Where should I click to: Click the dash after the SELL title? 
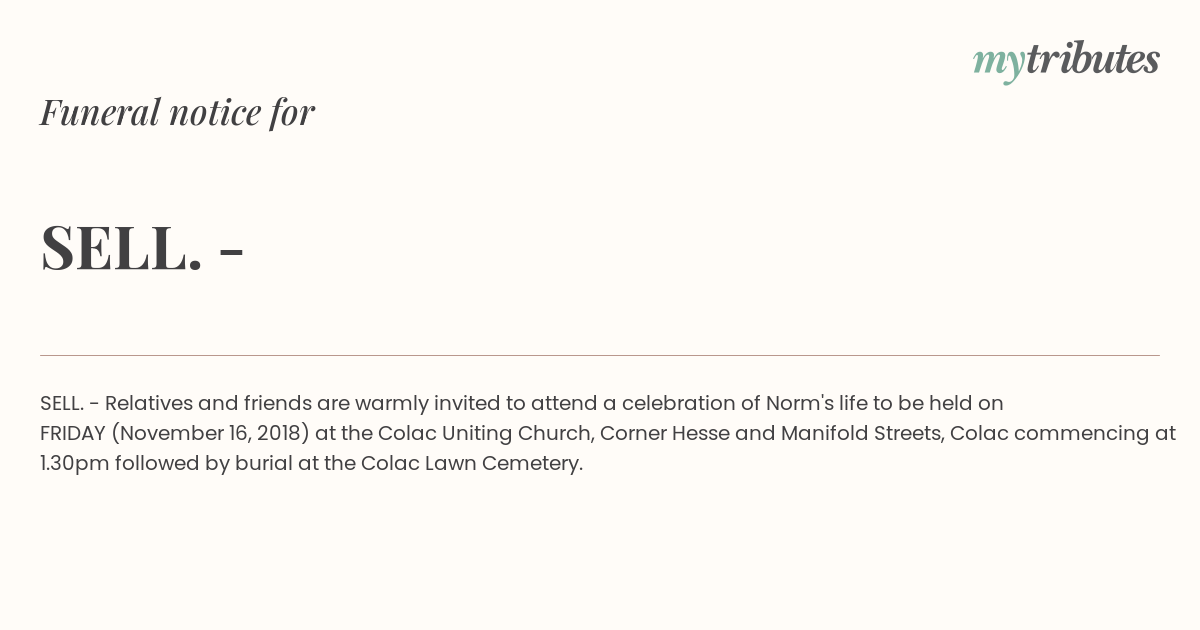tap(231, 252)
